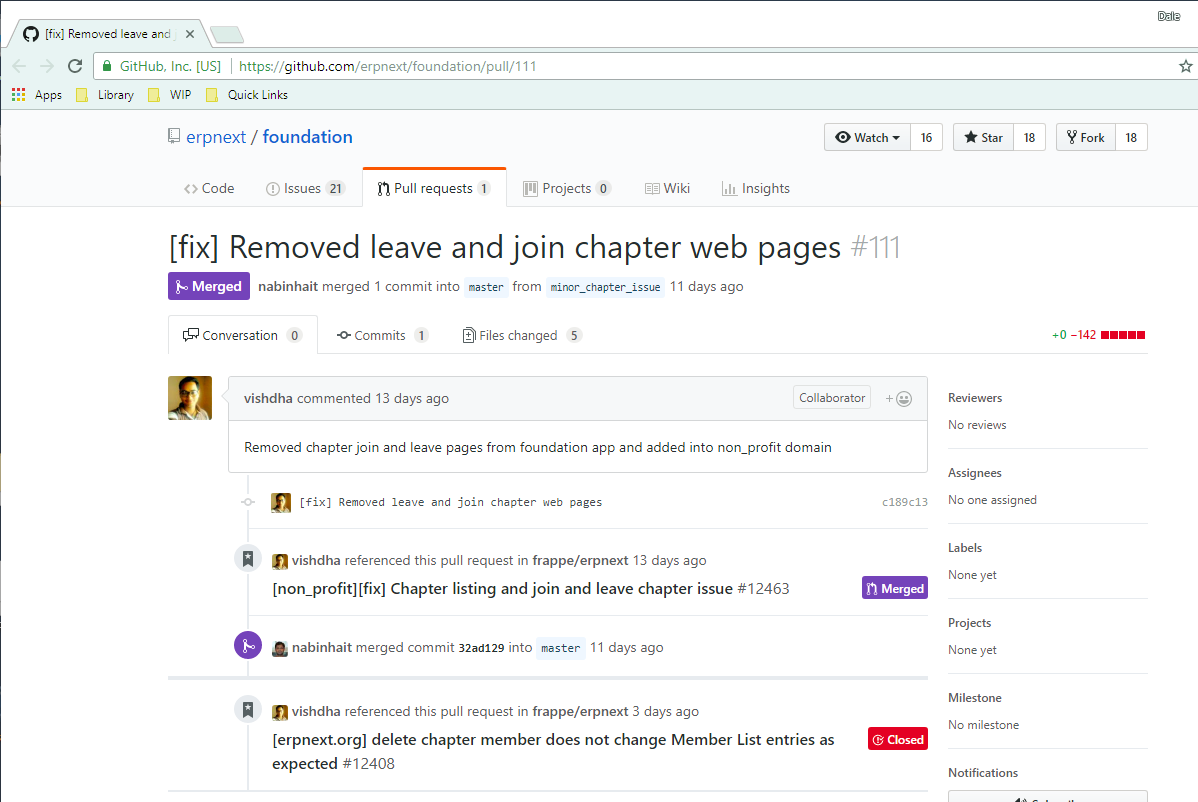Click the Collaborator badge
This screenshot has height=802, width=1198.
click(x=832, y=398)
